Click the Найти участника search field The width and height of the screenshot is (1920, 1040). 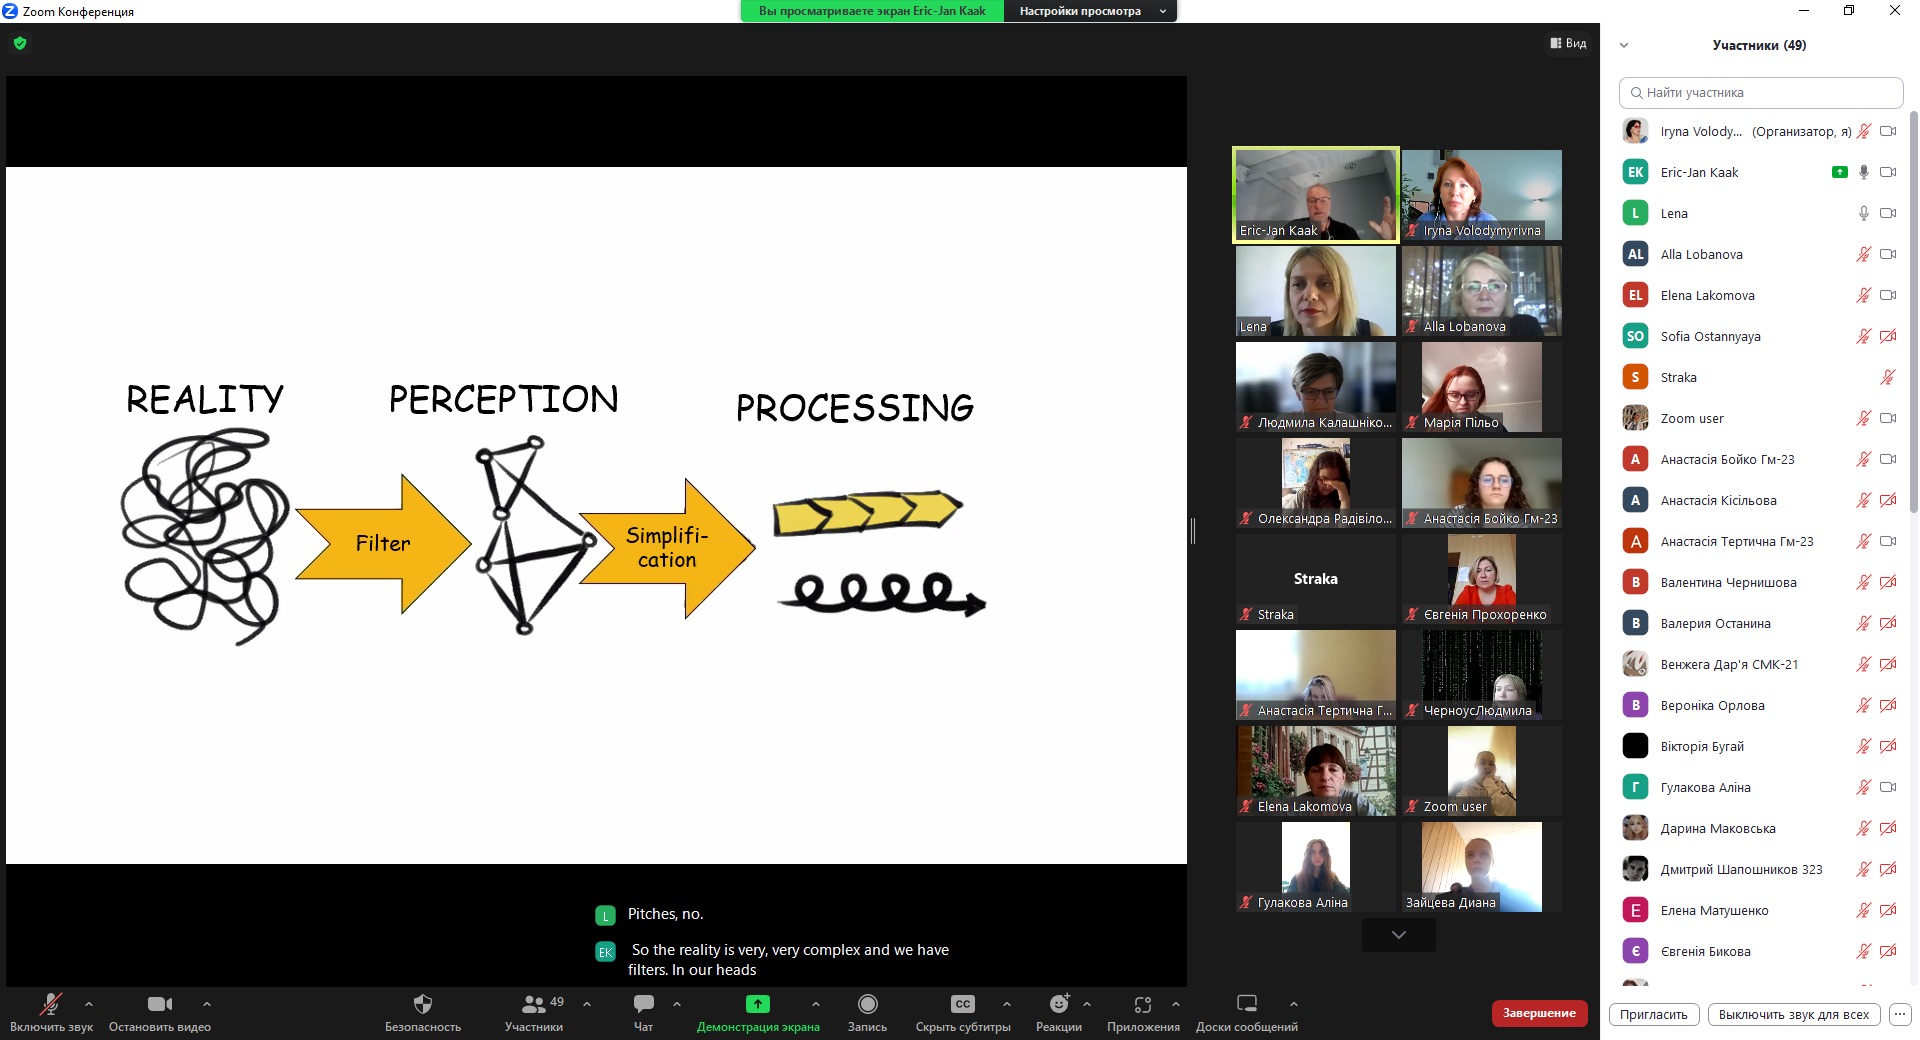pyautogui.click(x=1760, y=93)
